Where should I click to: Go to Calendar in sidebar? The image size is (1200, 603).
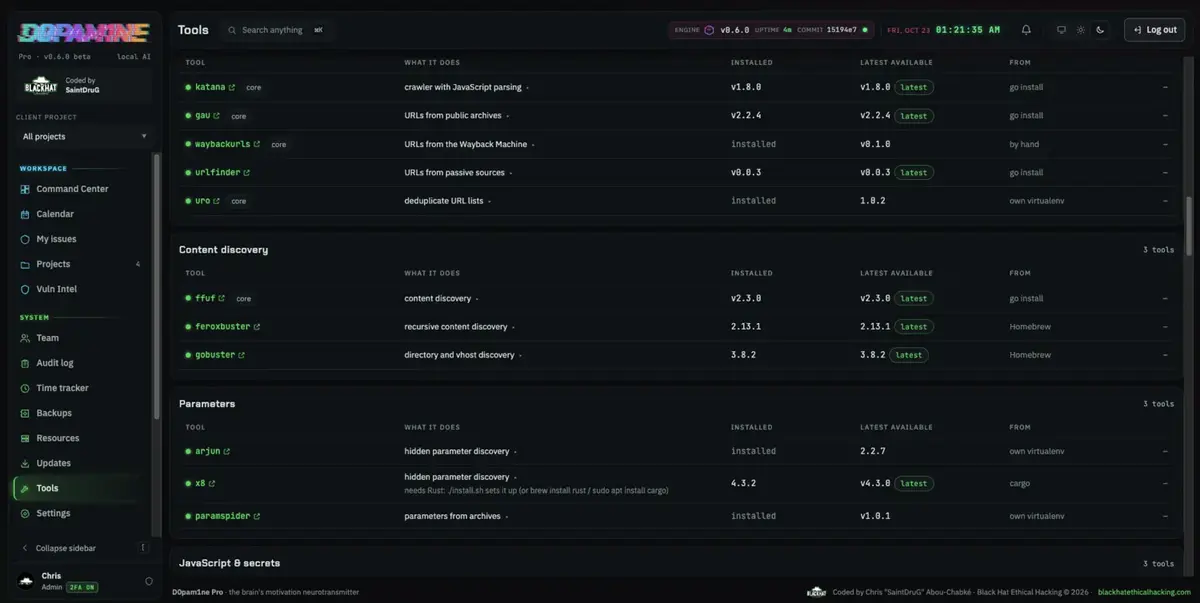point(81,214)
